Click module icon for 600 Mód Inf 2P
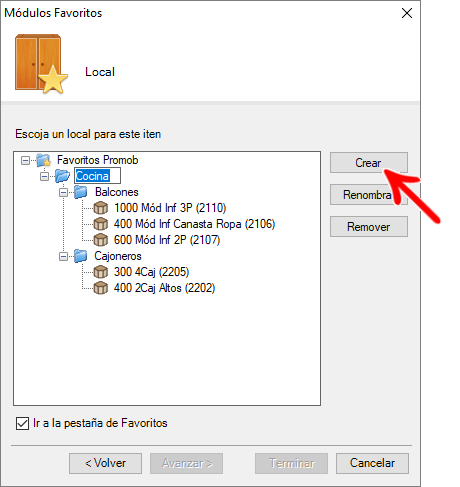Viewport: 460px width, 487px height. pos(100,240)
